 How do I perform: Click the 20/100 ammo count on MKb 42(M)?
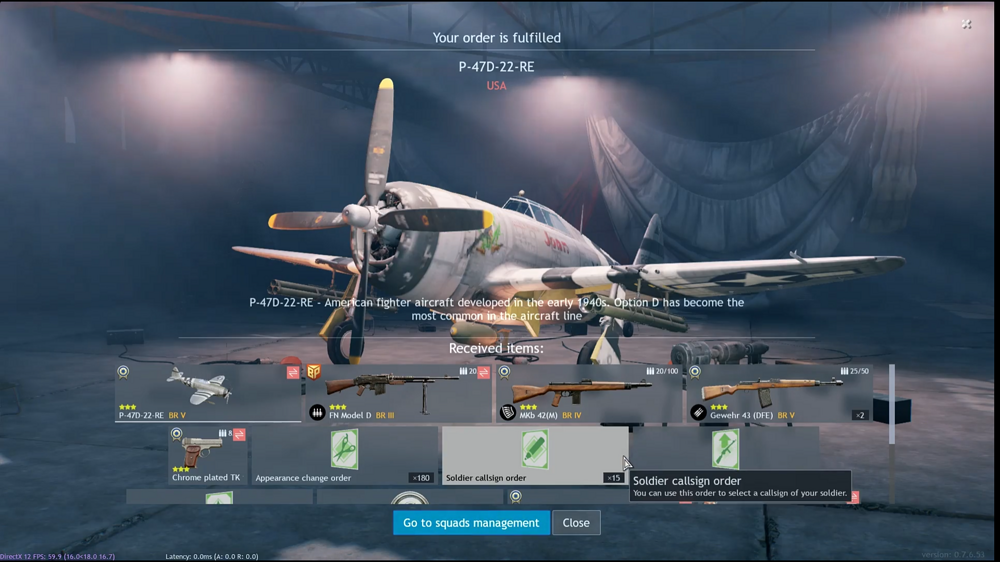coord(663,371)
